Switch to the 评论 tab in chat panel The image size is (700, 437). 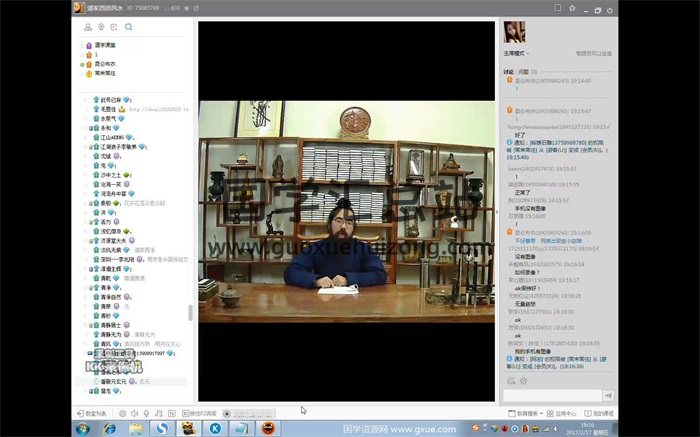(508, 71)
